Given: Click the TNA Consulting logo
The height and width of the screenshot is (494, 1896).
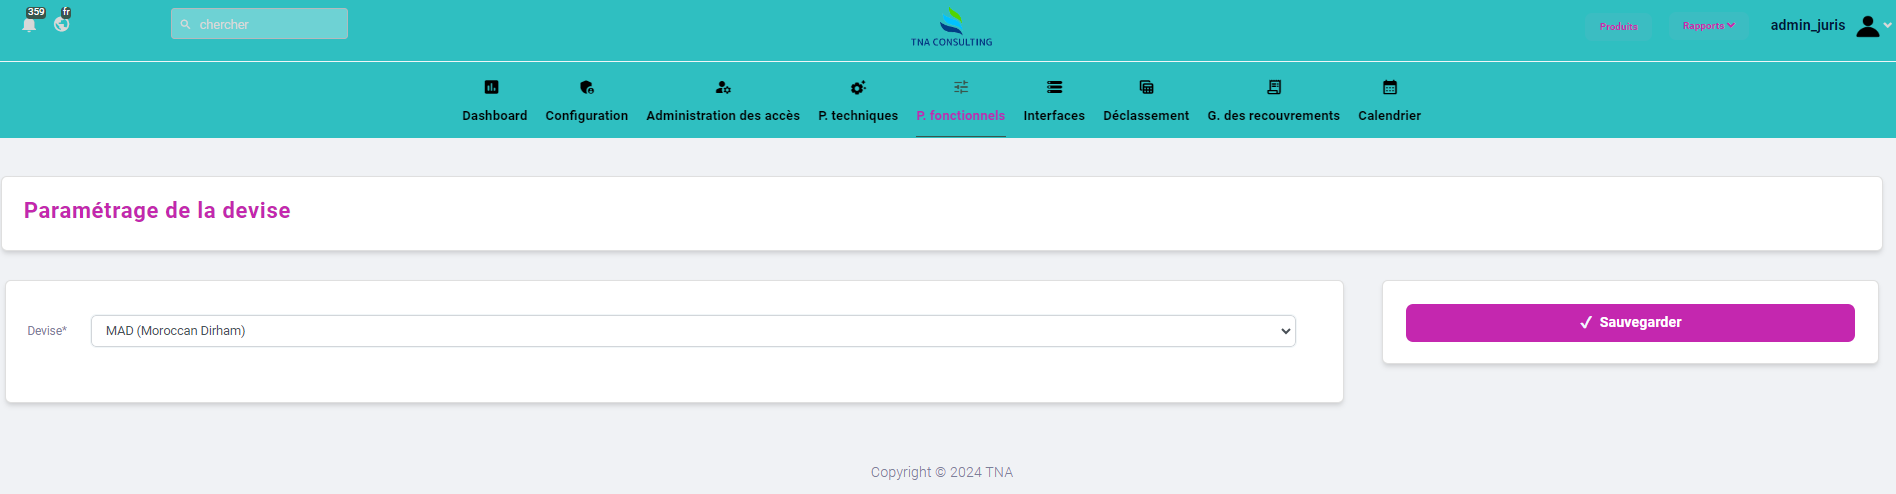Looking at the screenshot, I should (951, 27).
